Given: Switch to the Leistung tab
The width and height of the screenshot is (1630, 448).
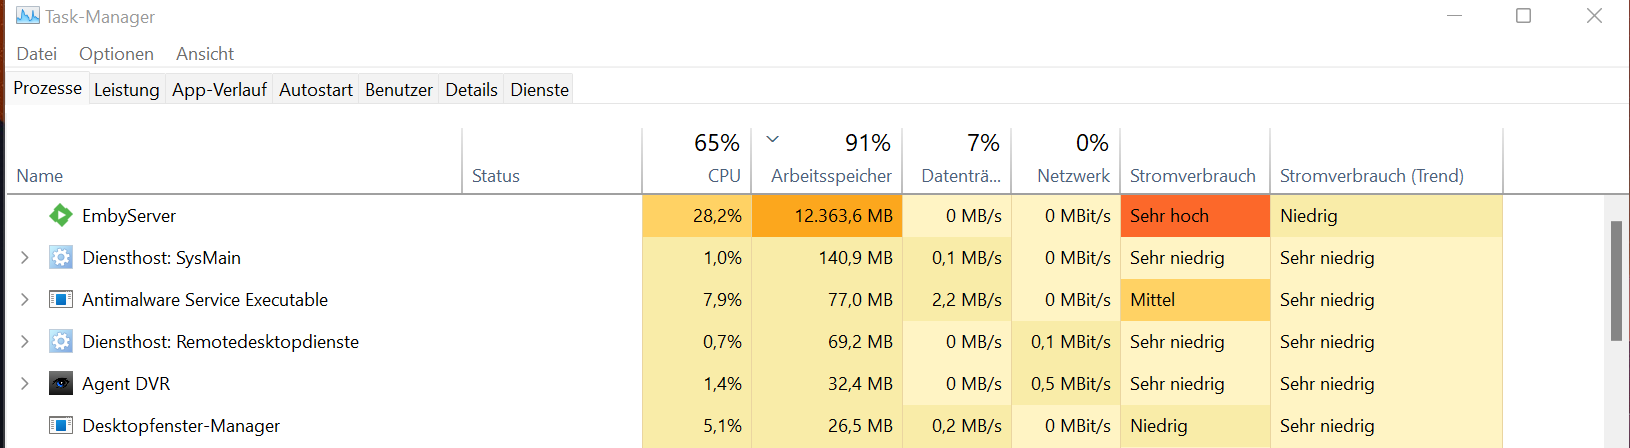Looking at the screenshot, I should coord(126,90).
